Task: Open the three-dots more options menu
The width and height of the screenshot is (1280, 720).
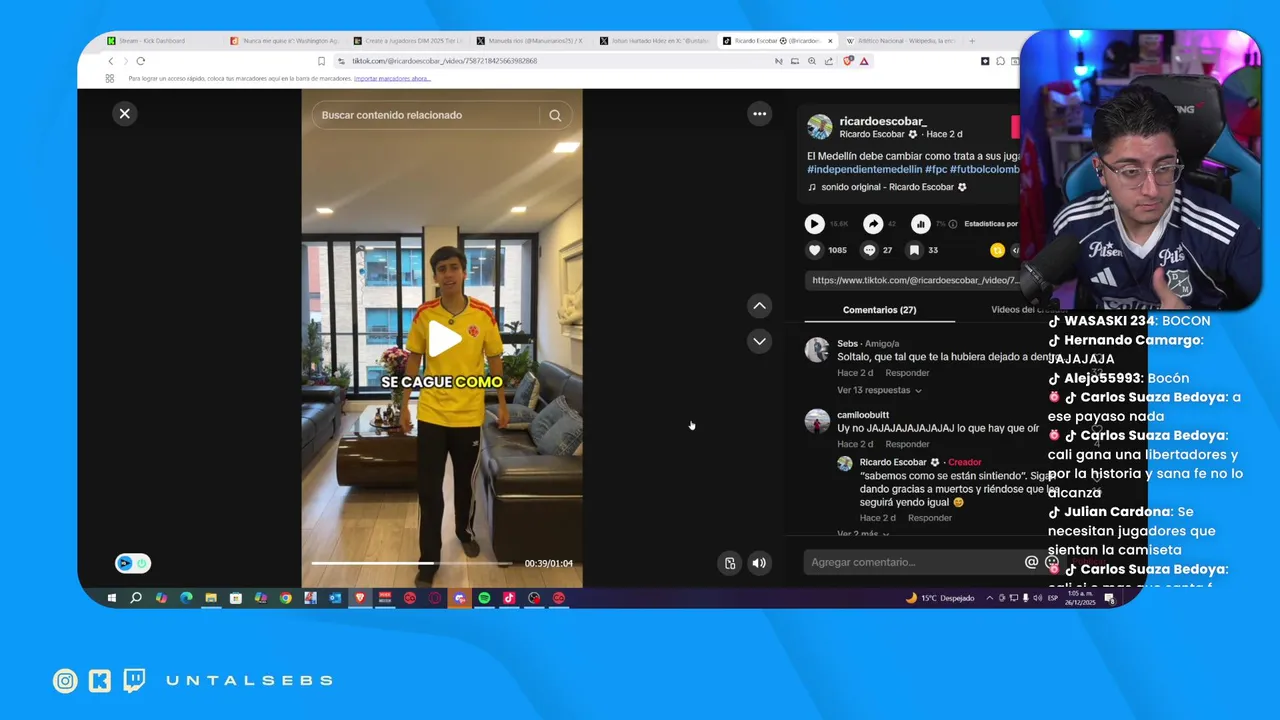Action: pos(760,114)
